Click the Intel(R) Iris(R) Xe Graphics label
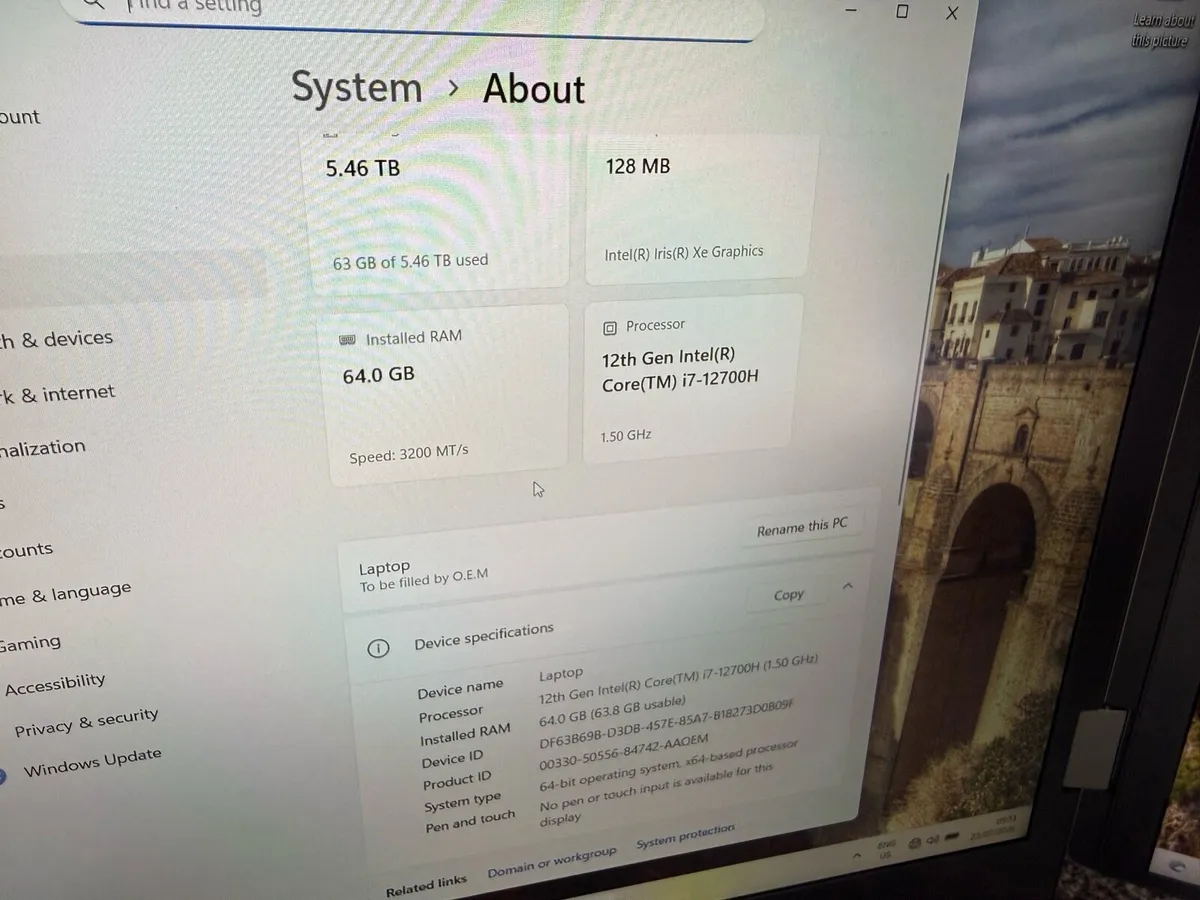This screenshot has height=900, width=1200. tap(684, 253)
